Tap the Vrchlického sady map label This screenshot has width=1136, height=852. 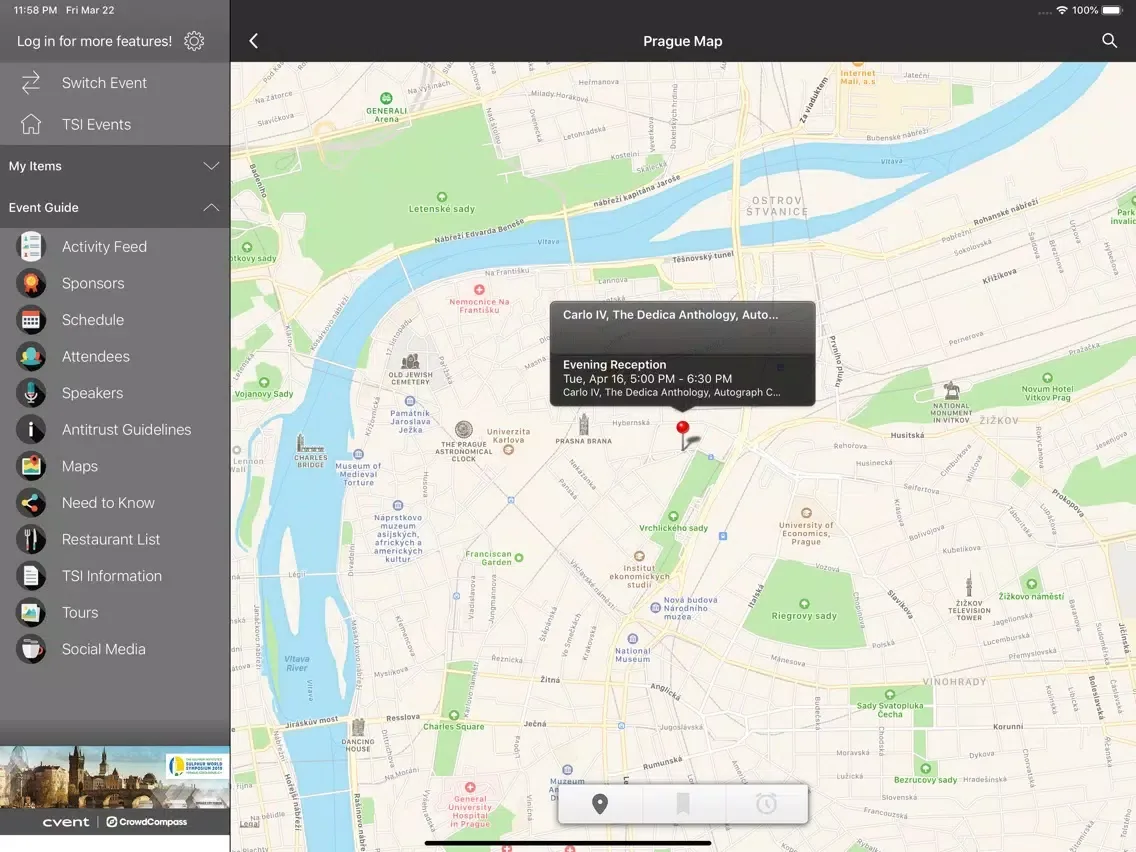click(x=673, y=528)
